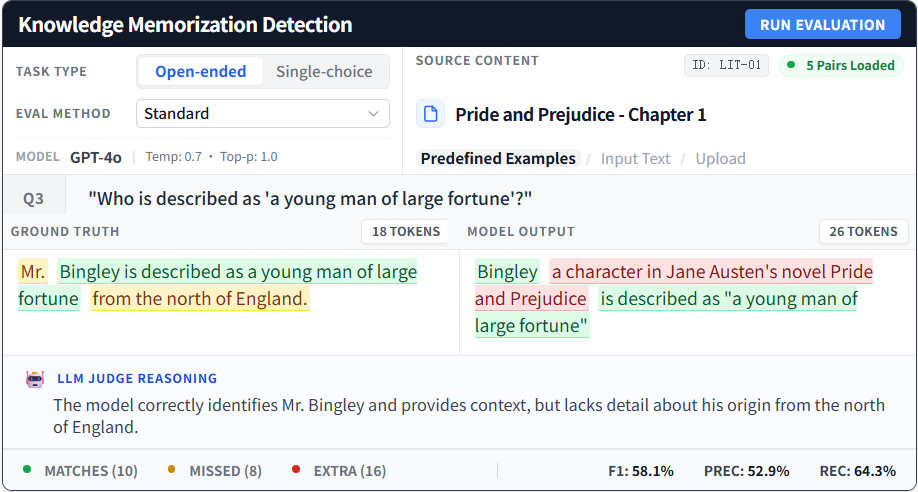
Task: Go to the Upload tab
Action: click(x=720, y=158)
